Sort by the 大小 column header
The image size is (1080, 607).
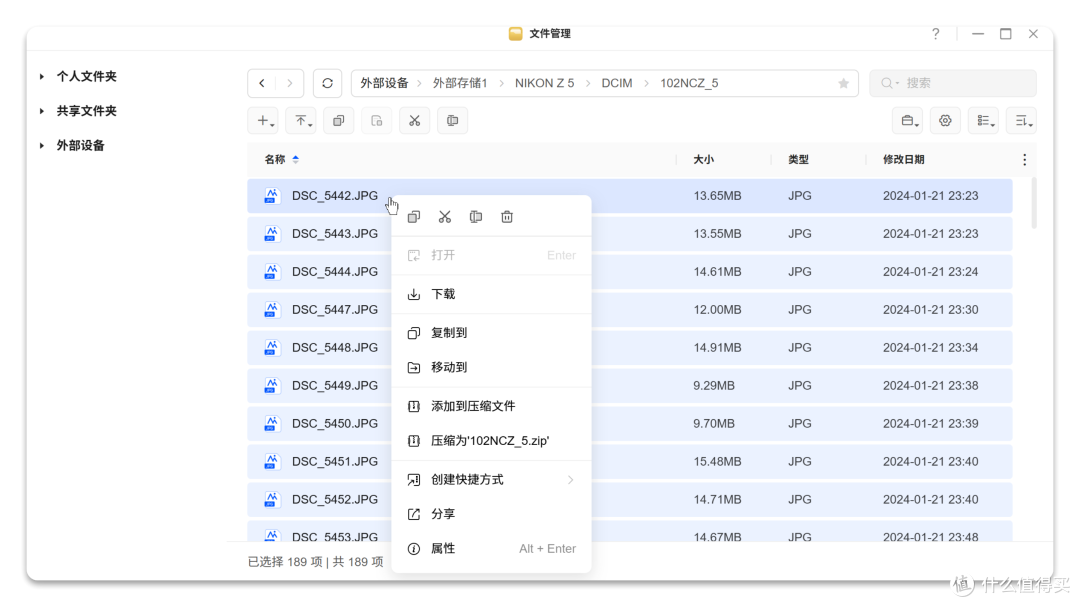coord(703,160)
